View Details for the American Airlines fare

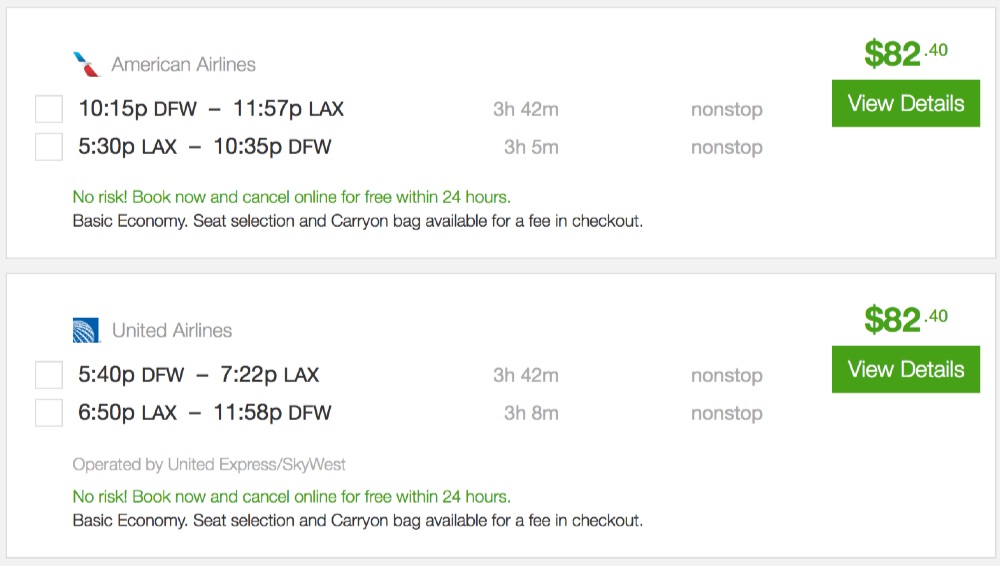pyautogui.click(x=905, y=104)
